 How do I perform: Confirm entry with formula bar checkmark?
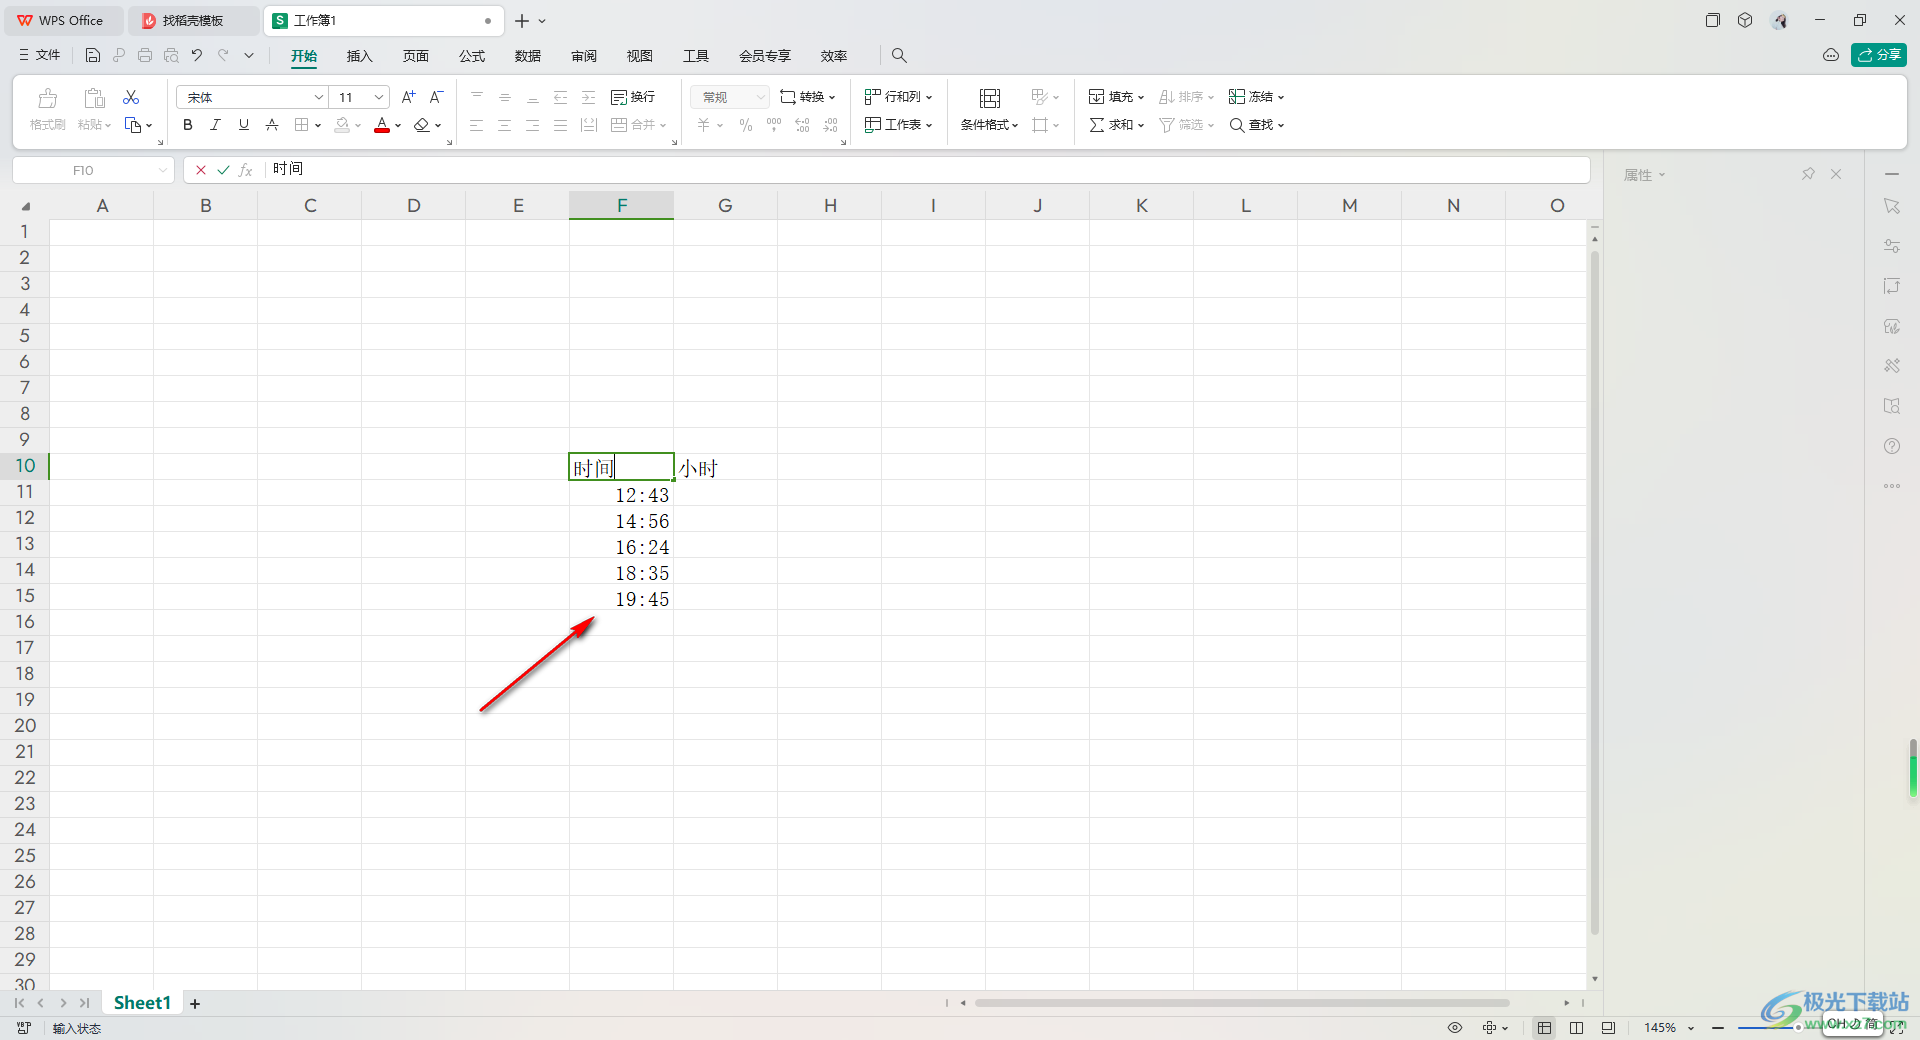click(x=223, y=170)
